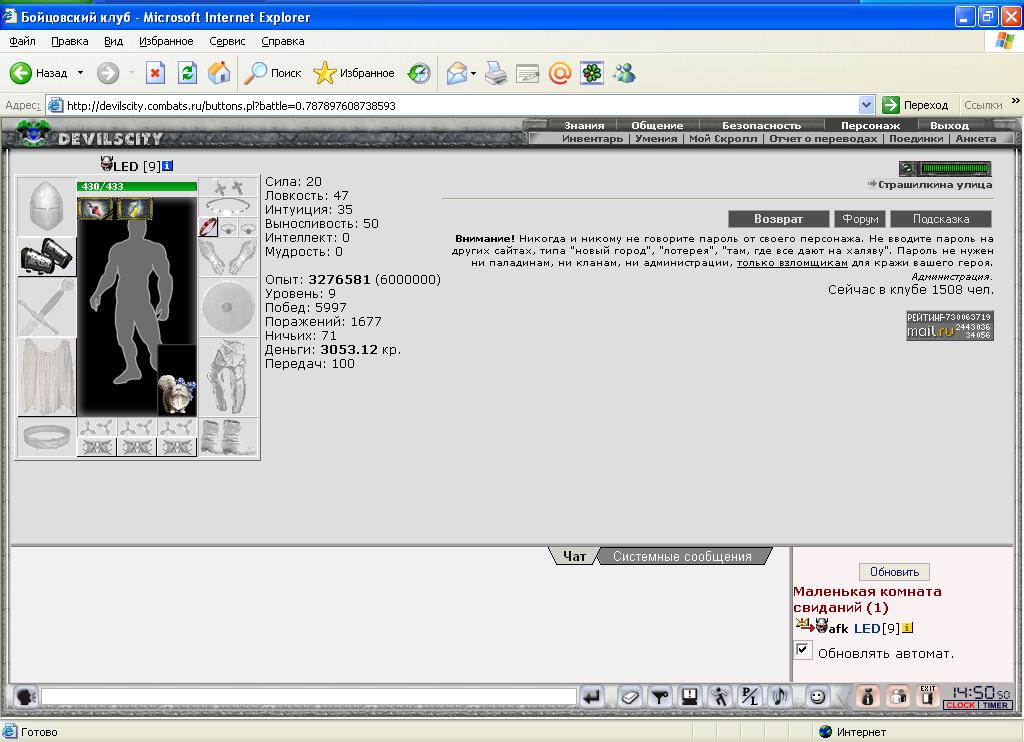The width and height of the screenshot is (1024, 742).
Task: Click the Обновить button
Action: [x=894, y=572]
